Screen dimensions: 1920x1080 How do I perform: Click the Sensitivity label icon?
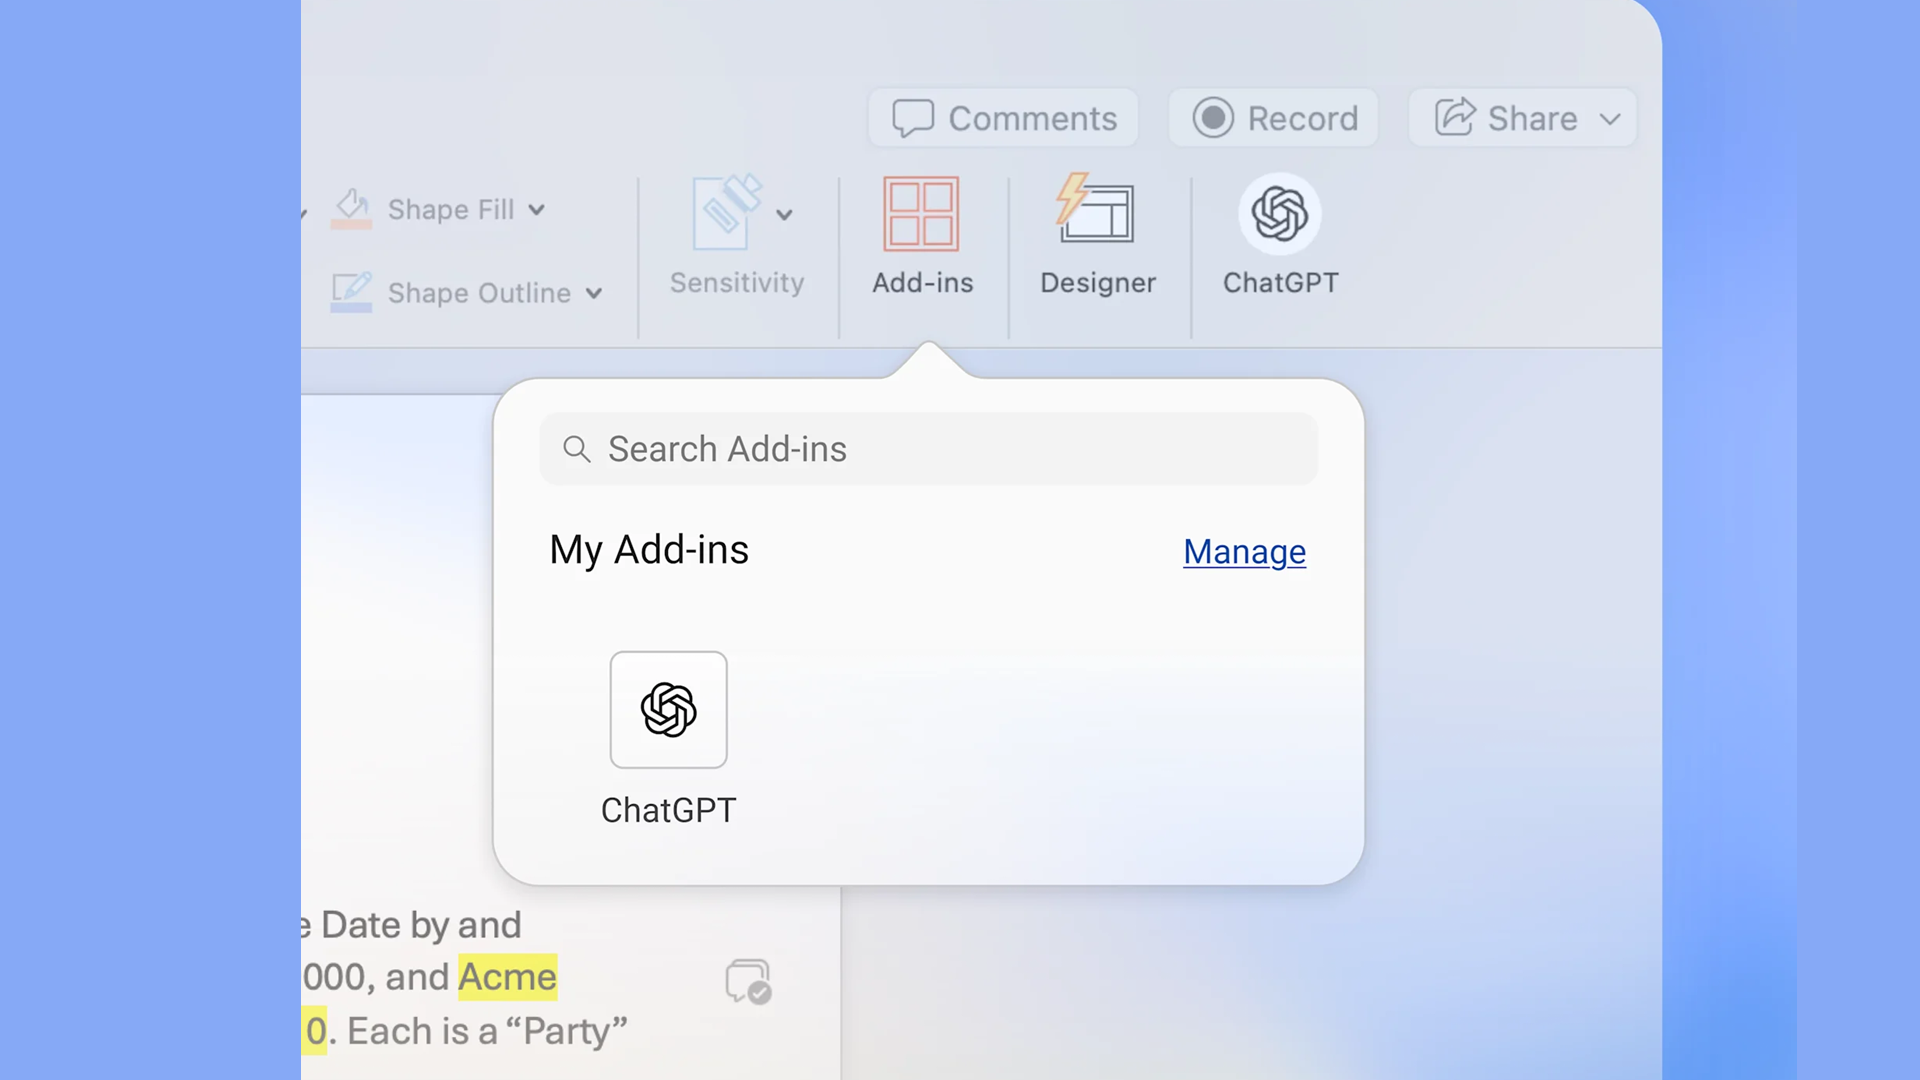pyautogui.click(x=727, y=212)
